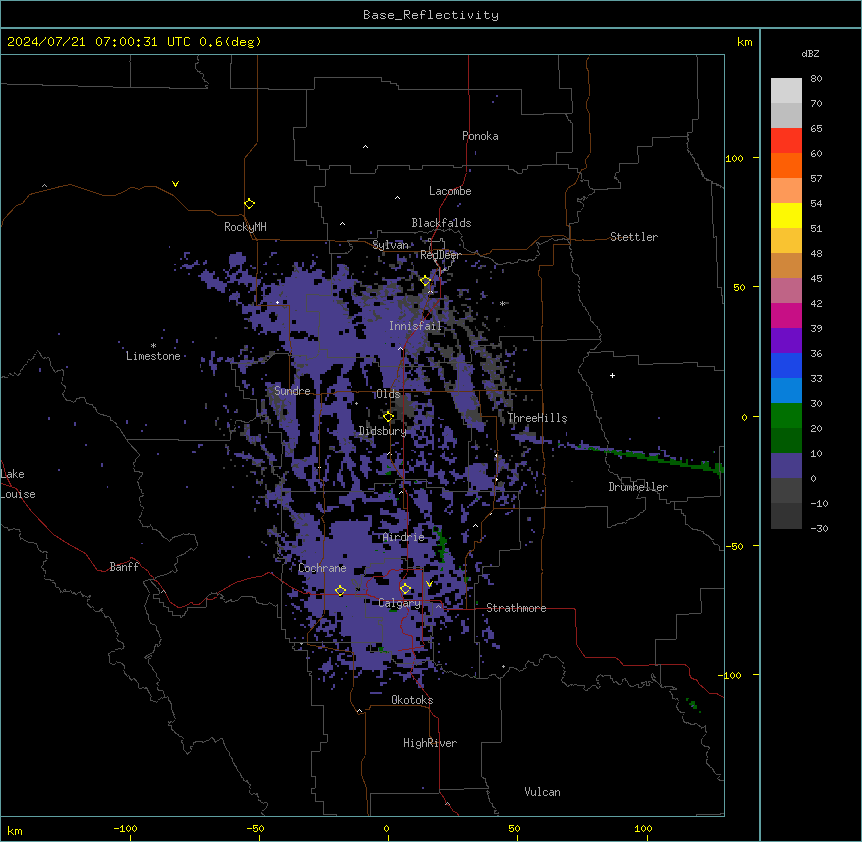Select the dark green 20 dBZ legend swatch
Image resolution: width=862 pixels, height=842 pixels.
tap(786, 441)
